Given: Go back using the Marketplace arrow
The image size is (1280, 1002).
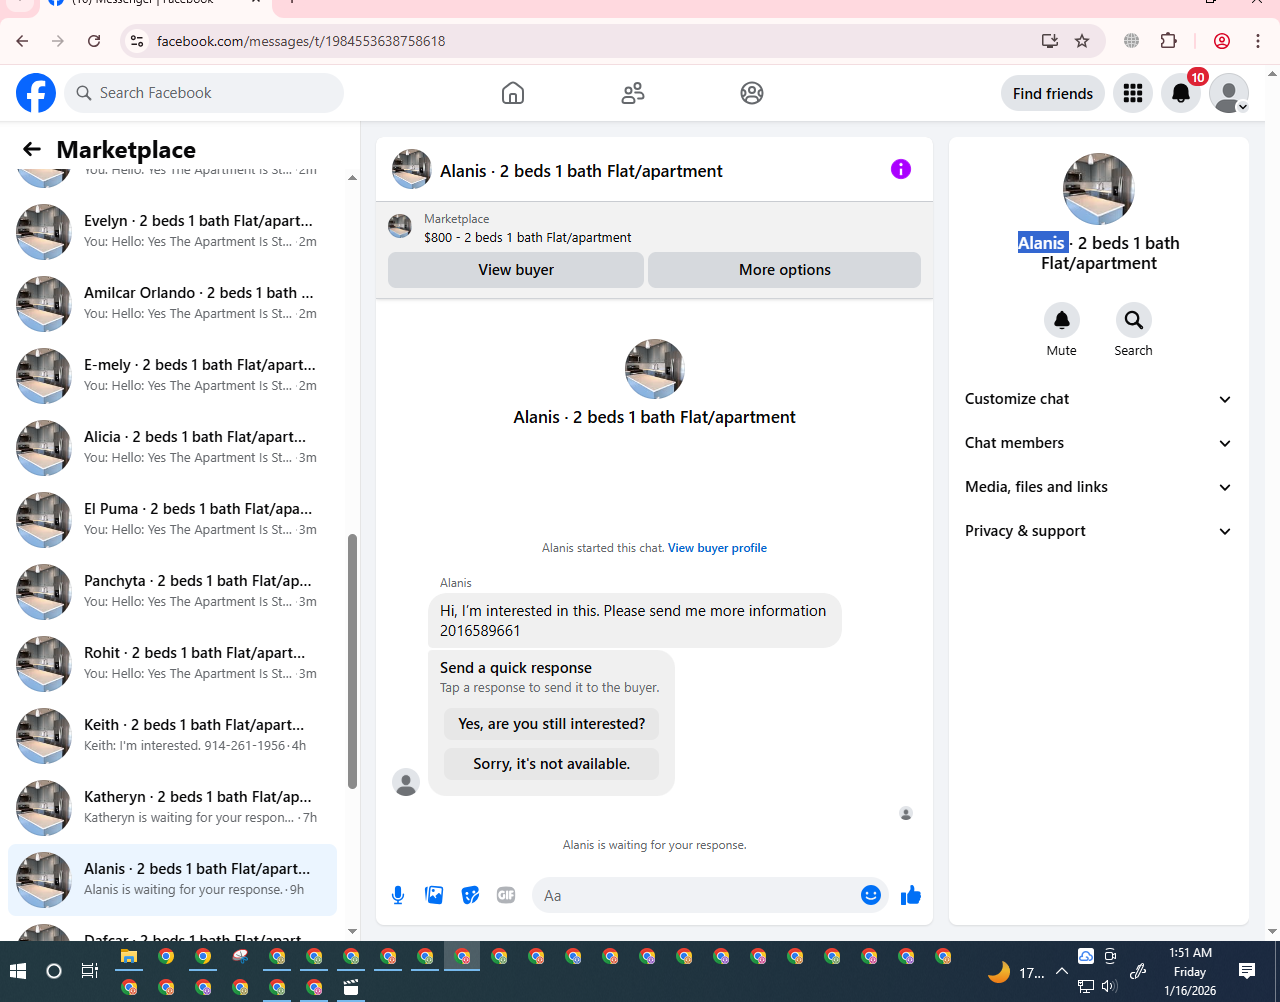Looking at the screenshot, I should [32, 149].
